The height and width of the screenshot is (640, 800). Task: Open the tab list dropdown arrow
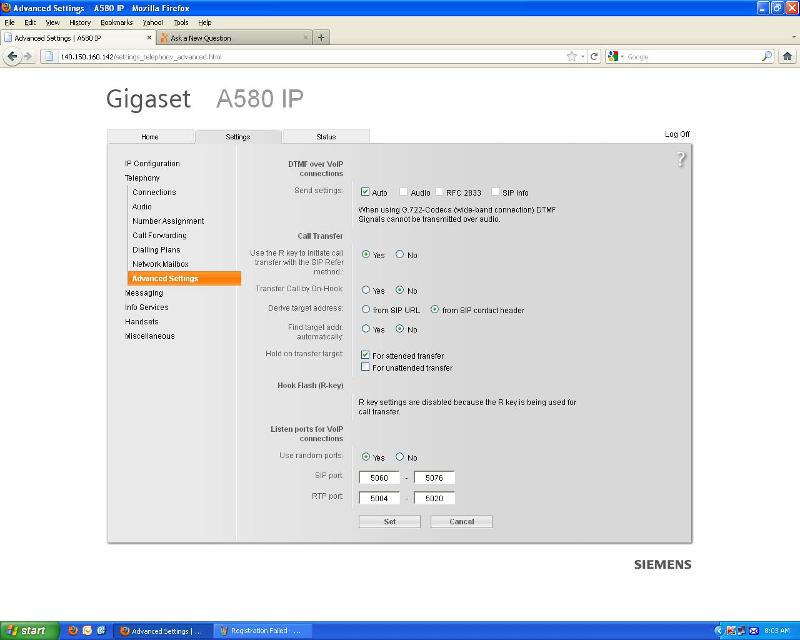(793, 37)
